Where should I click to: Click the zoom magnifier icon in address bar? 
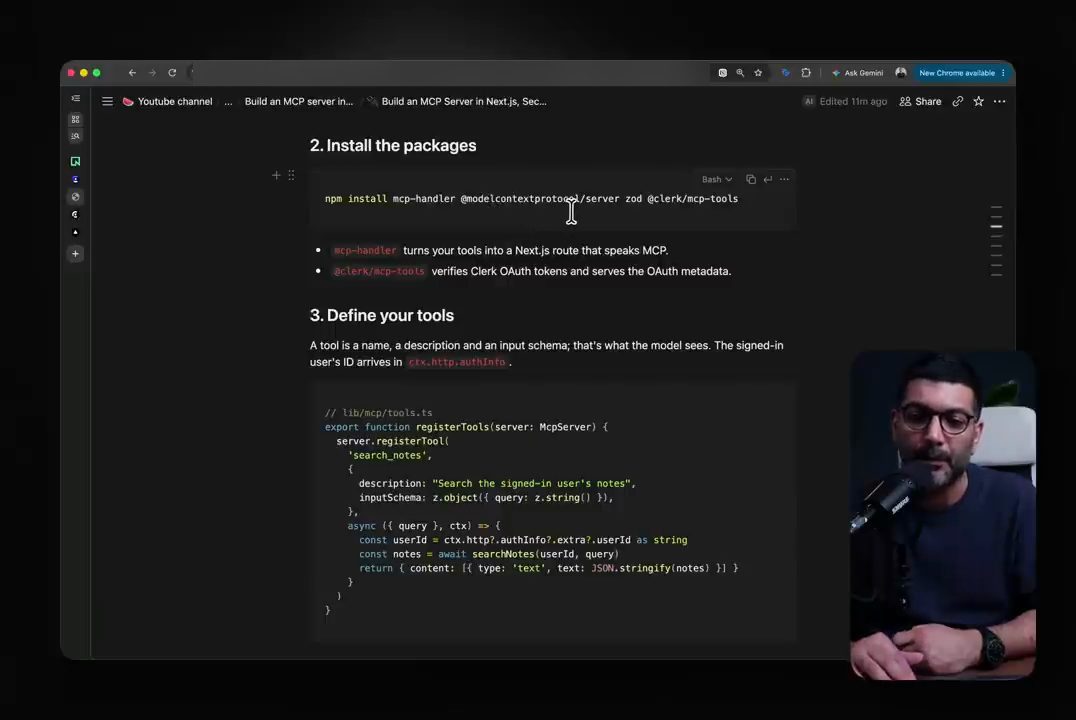point(740,73)
